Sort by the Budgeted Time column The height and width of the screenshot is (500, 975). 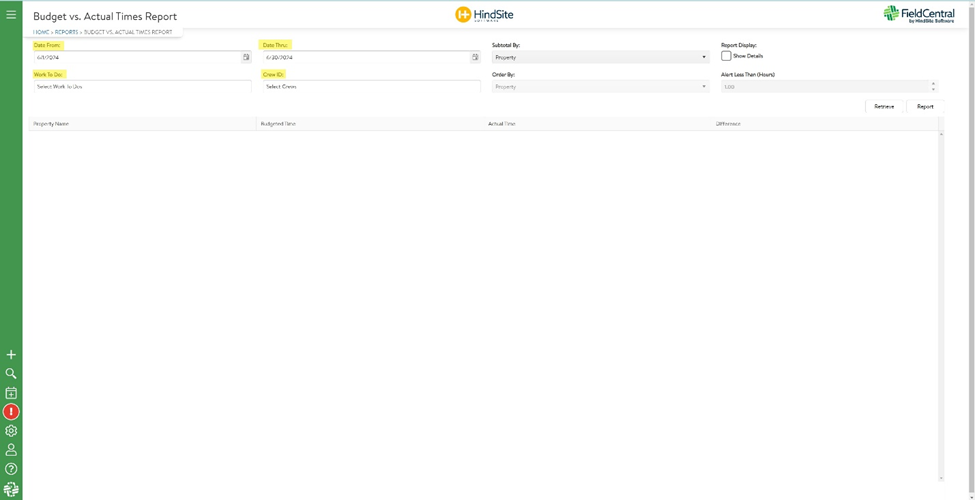point(371,124)
